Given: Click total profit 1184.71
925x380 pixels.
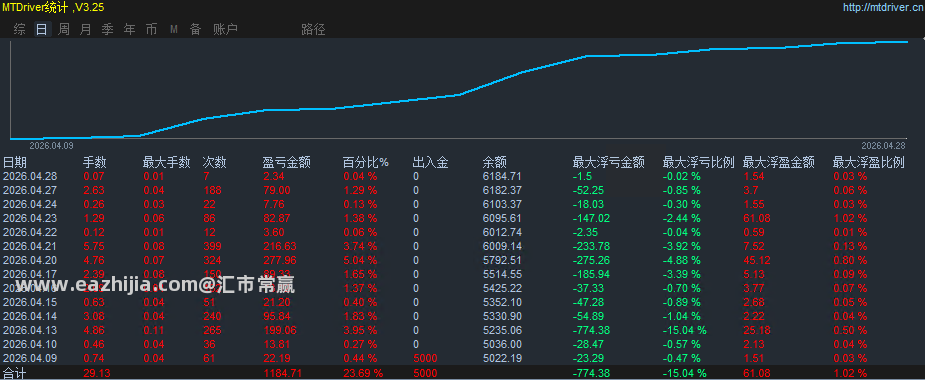Looking at the screenshot, I should pyautogui.click(x=283, y=373).
